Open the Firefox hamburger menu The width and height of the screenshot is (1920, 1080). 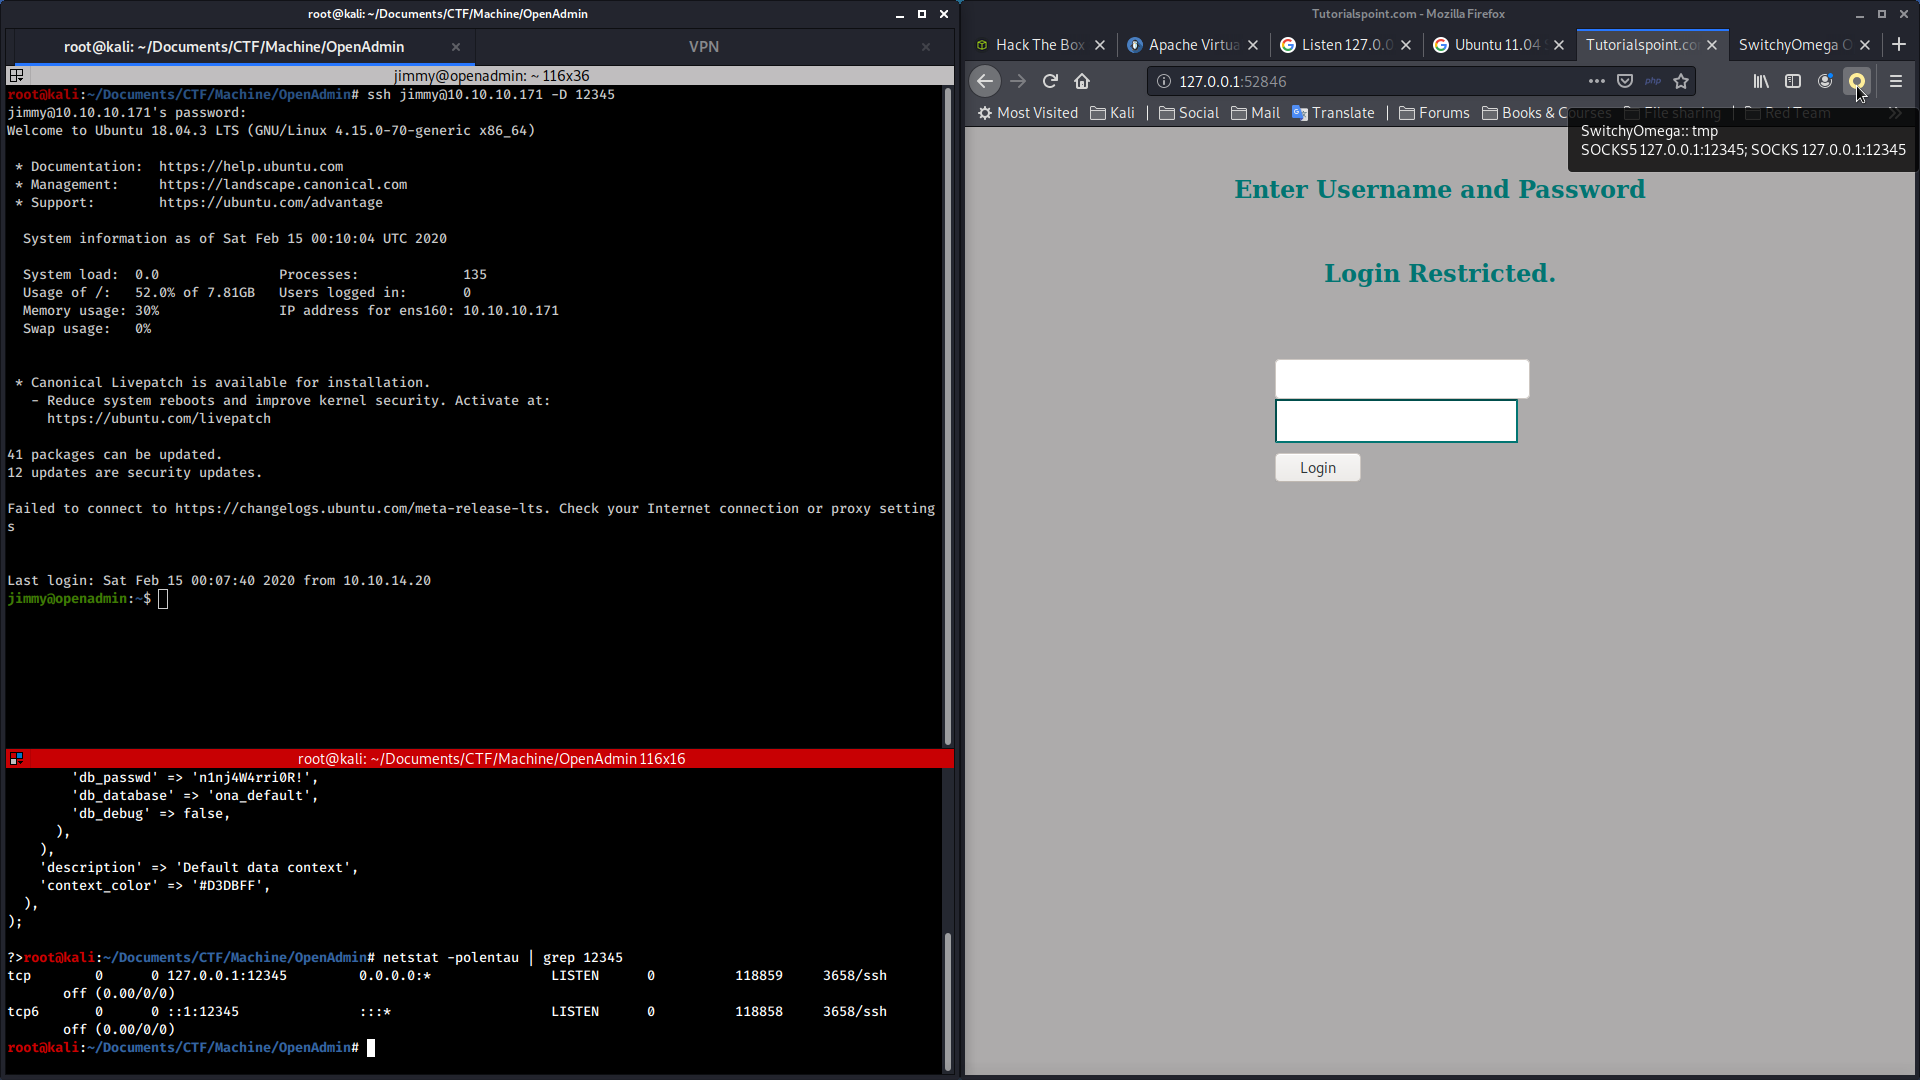click(1896, 81)
